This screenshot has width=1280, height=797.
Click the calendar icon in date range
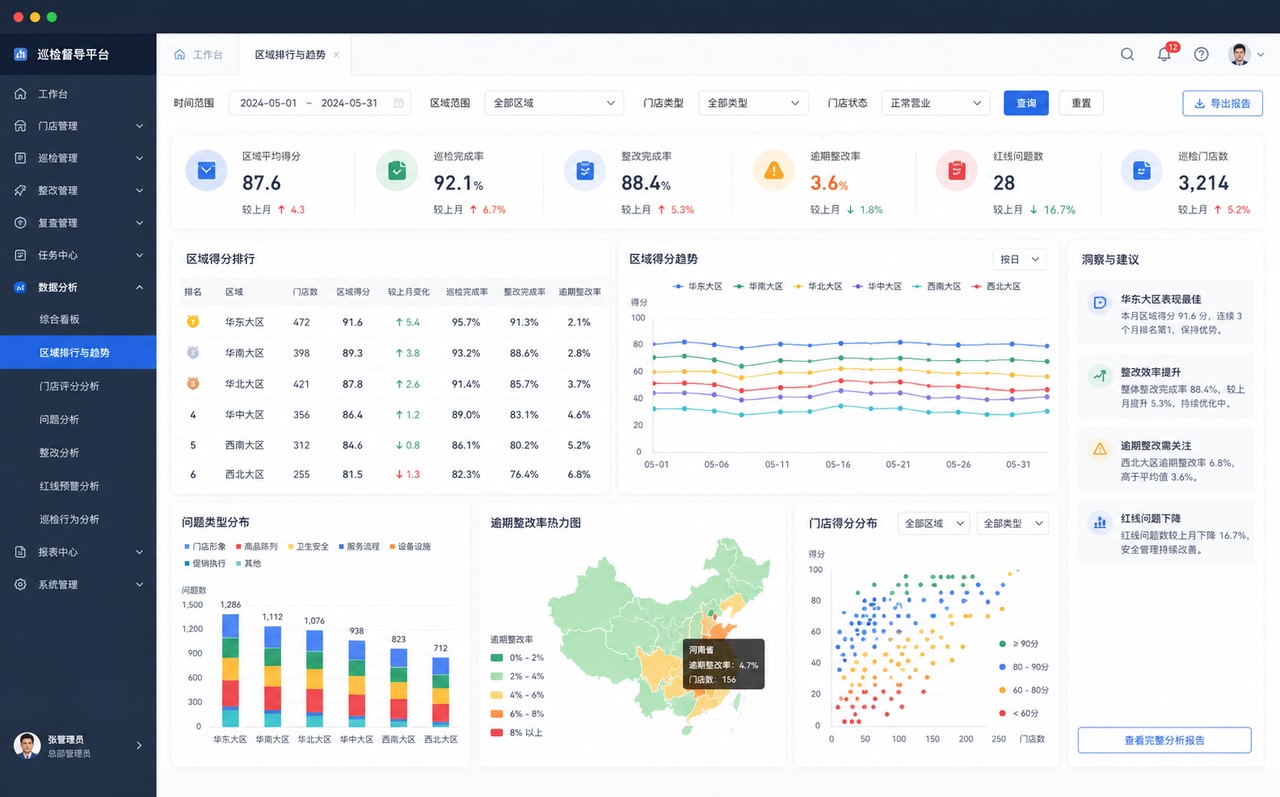click(x=399, y=103)
